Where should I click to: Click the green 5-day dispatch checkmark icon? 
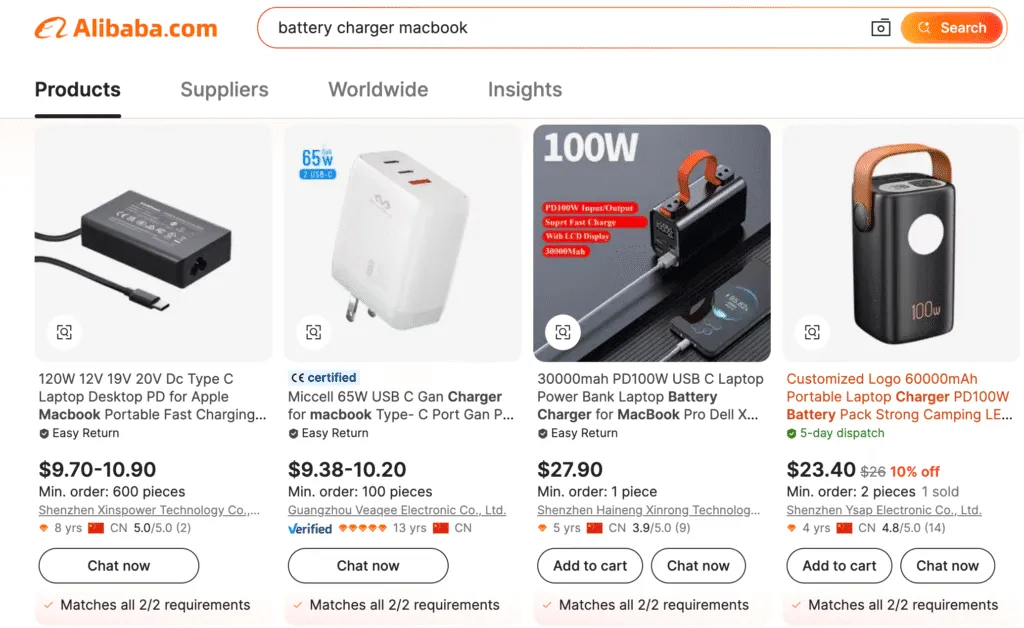(x=793, y=433)
